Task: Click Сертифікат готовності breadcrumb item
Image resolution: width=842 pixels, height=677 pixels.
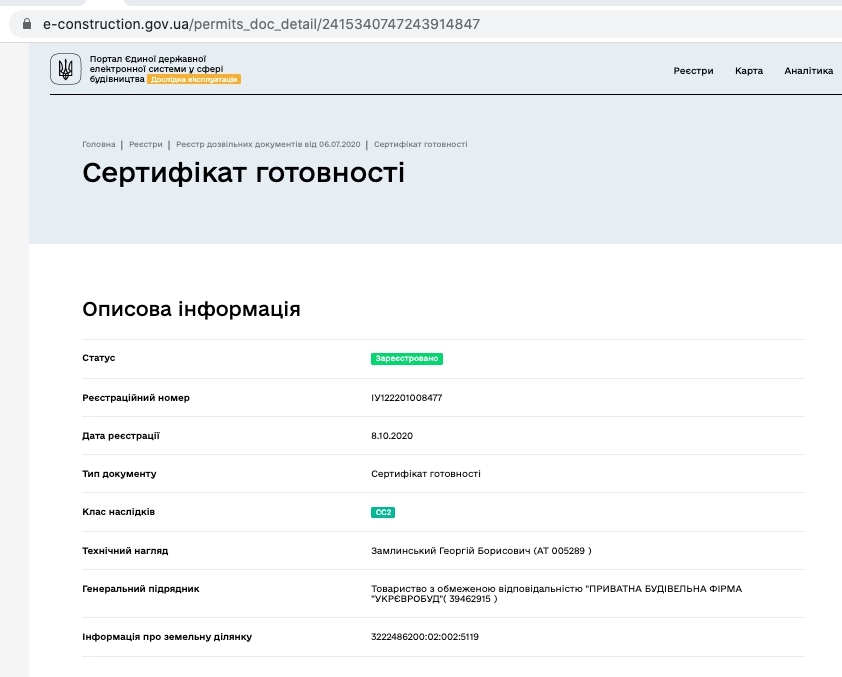Action: tap(420, 144)
